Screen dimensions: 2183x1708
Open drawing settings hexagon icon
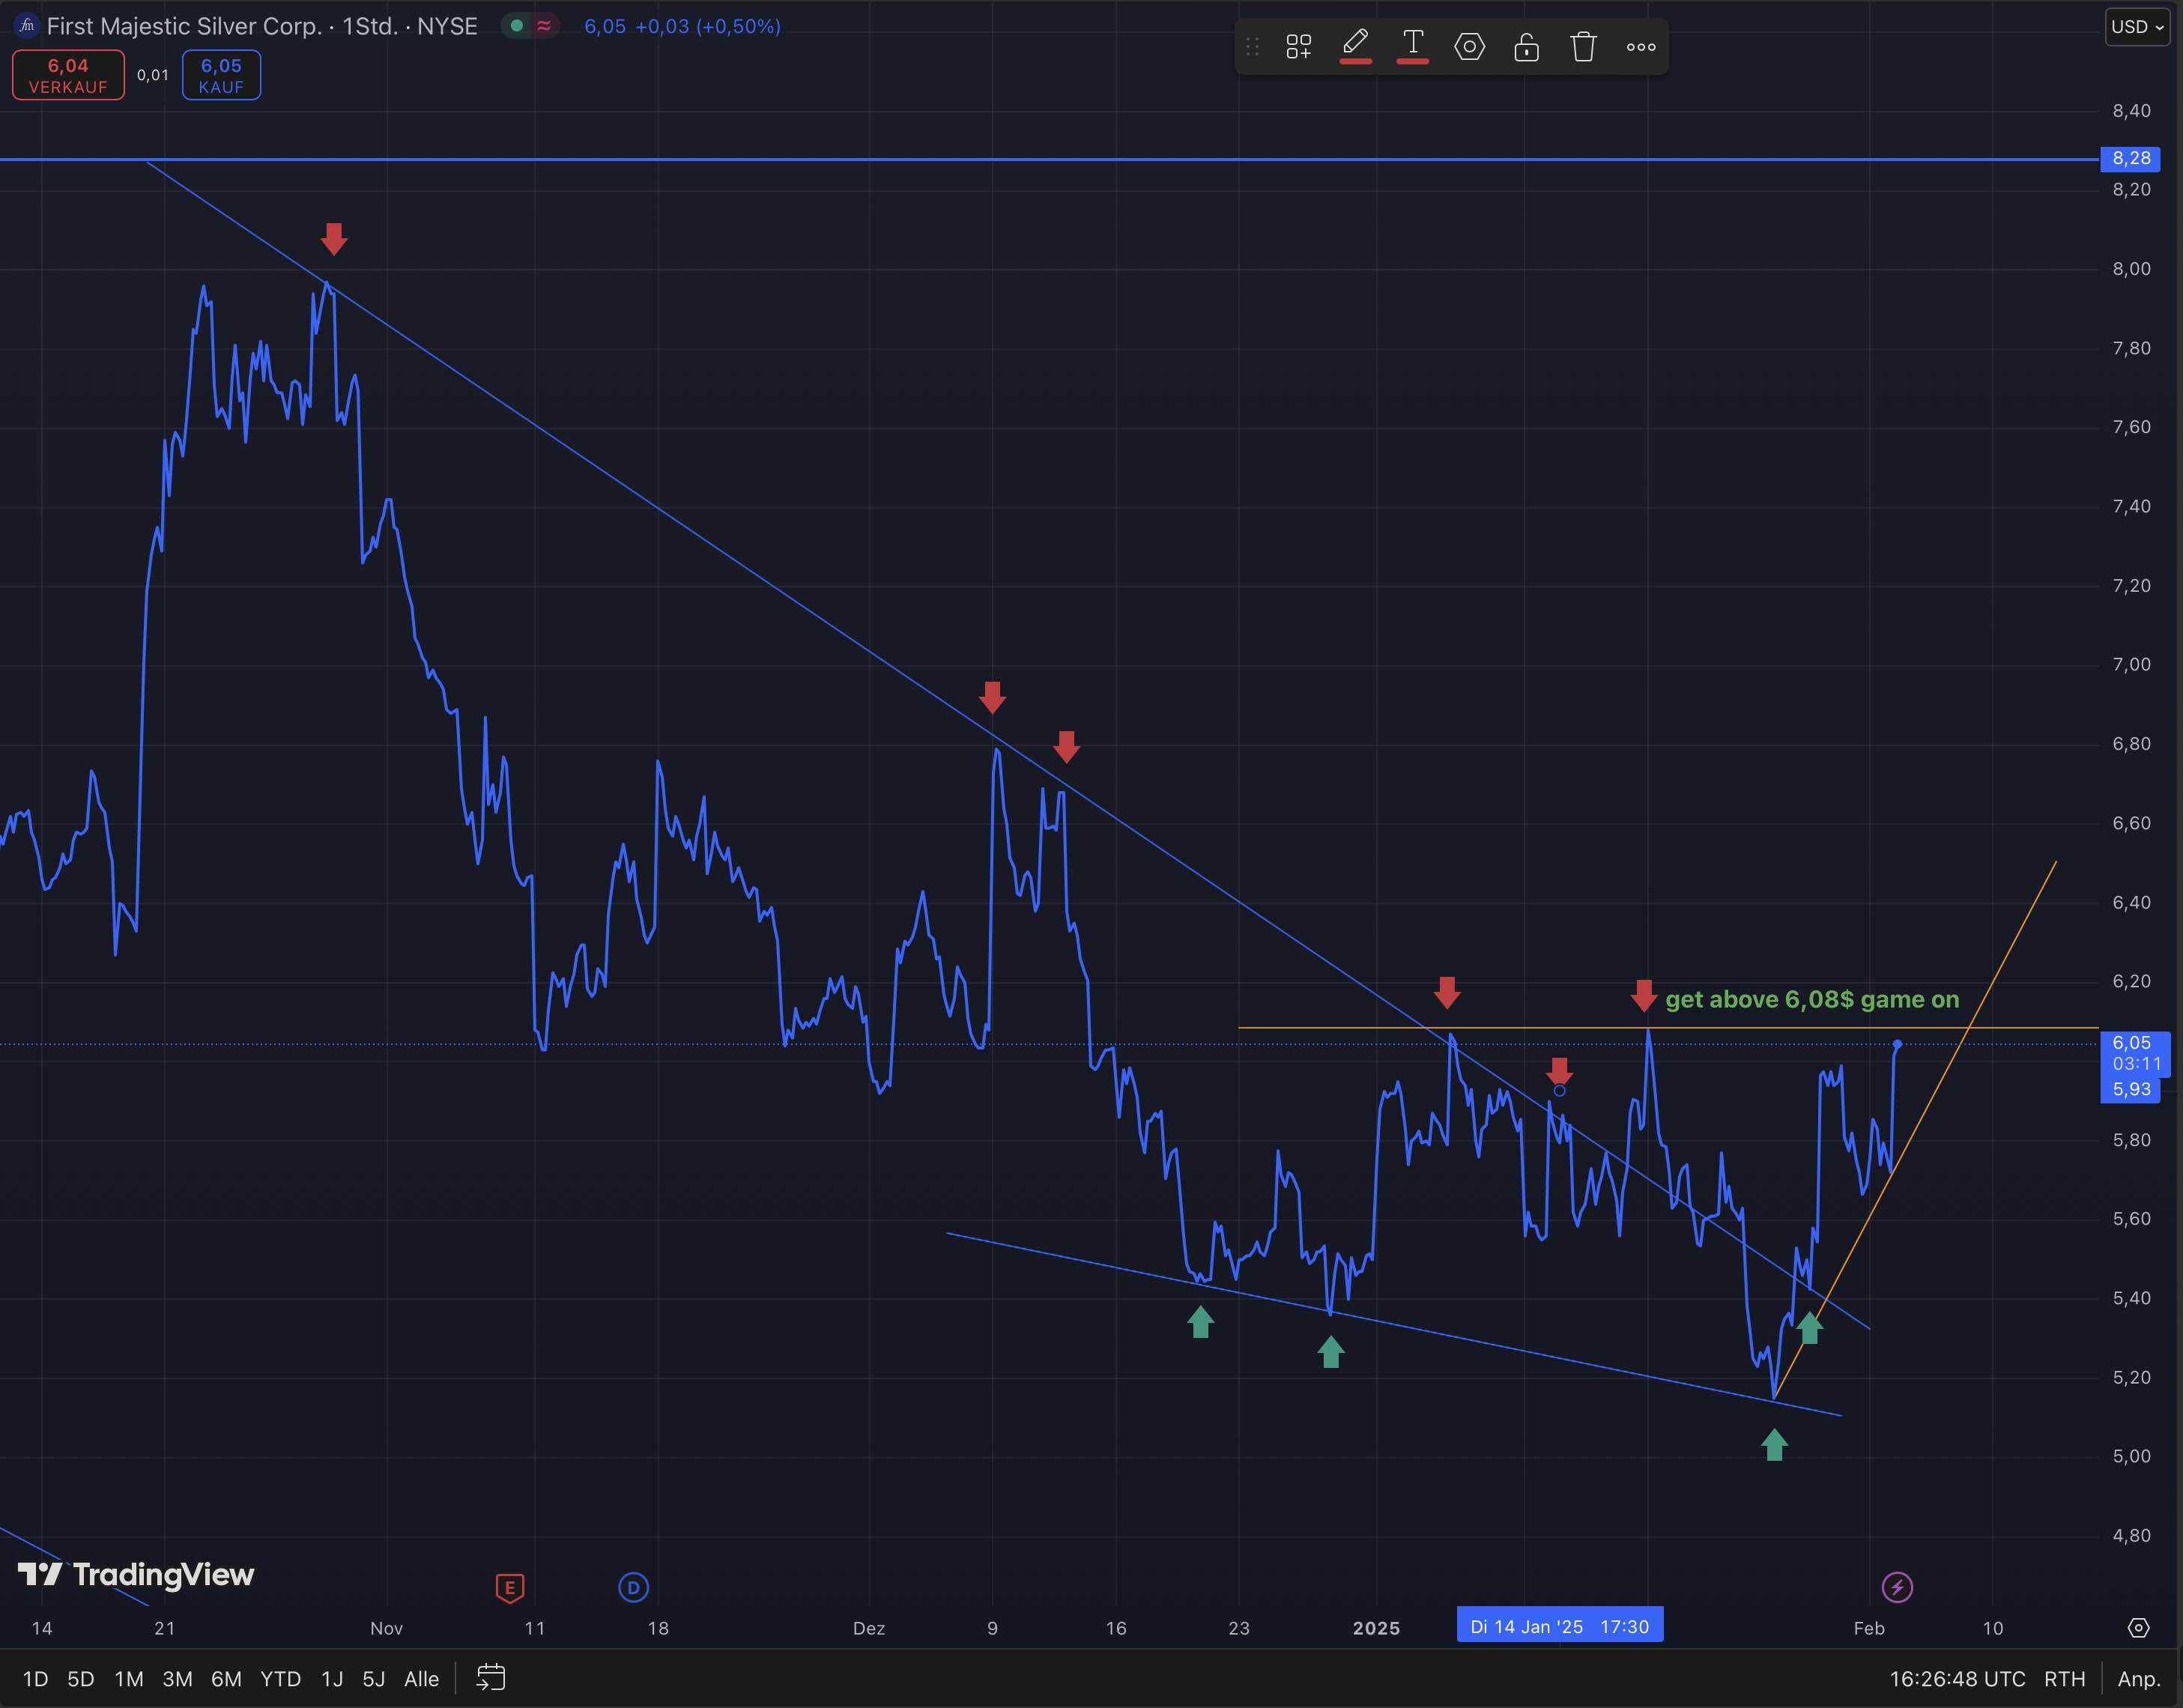1469,47
